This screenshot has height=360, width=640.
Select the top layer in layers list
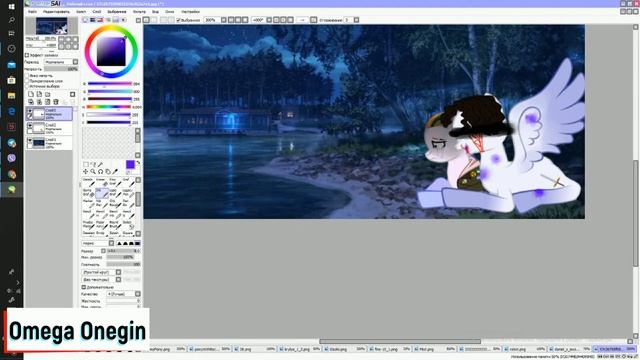pyautogui.click(x=49, y=113)
